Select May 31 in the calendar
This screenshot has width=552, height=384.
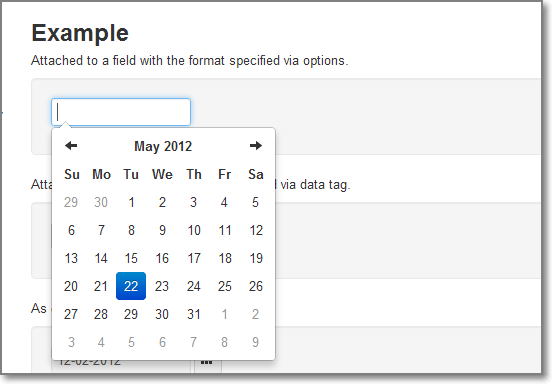click(194, 314)
